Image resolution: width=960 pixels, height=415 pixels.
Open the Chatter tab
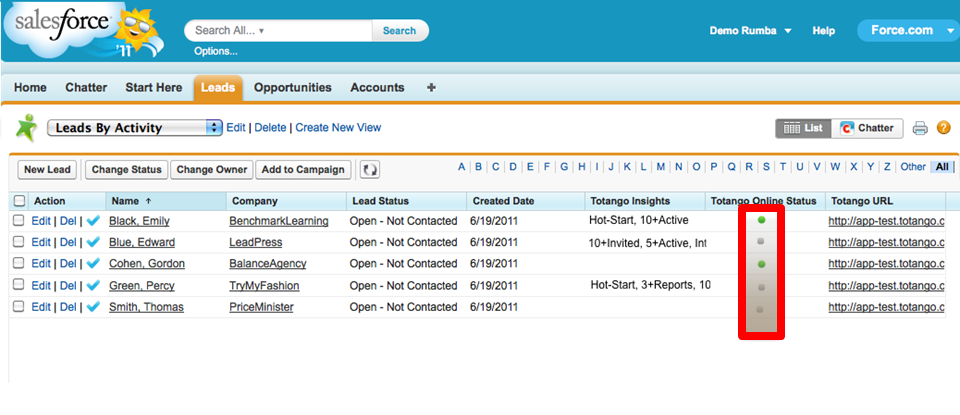point(86,88)
